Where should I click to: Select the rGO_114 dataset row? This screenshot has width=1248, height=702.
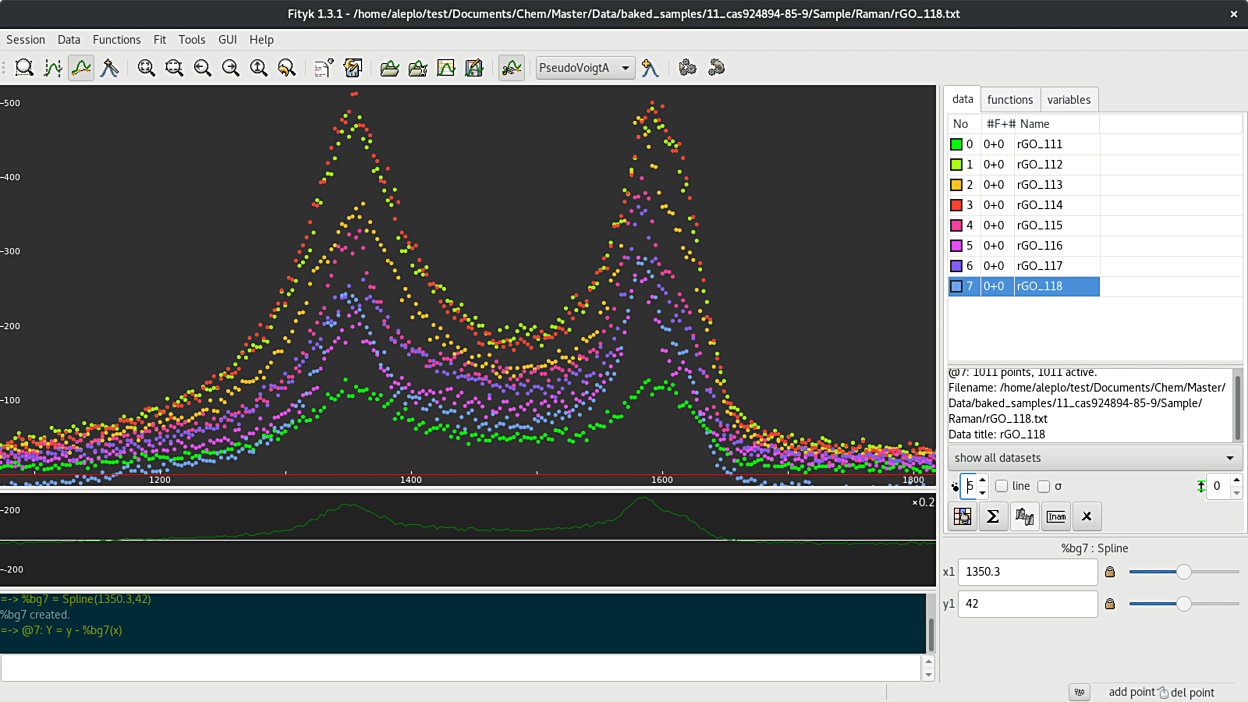(x=1040, y=205)
